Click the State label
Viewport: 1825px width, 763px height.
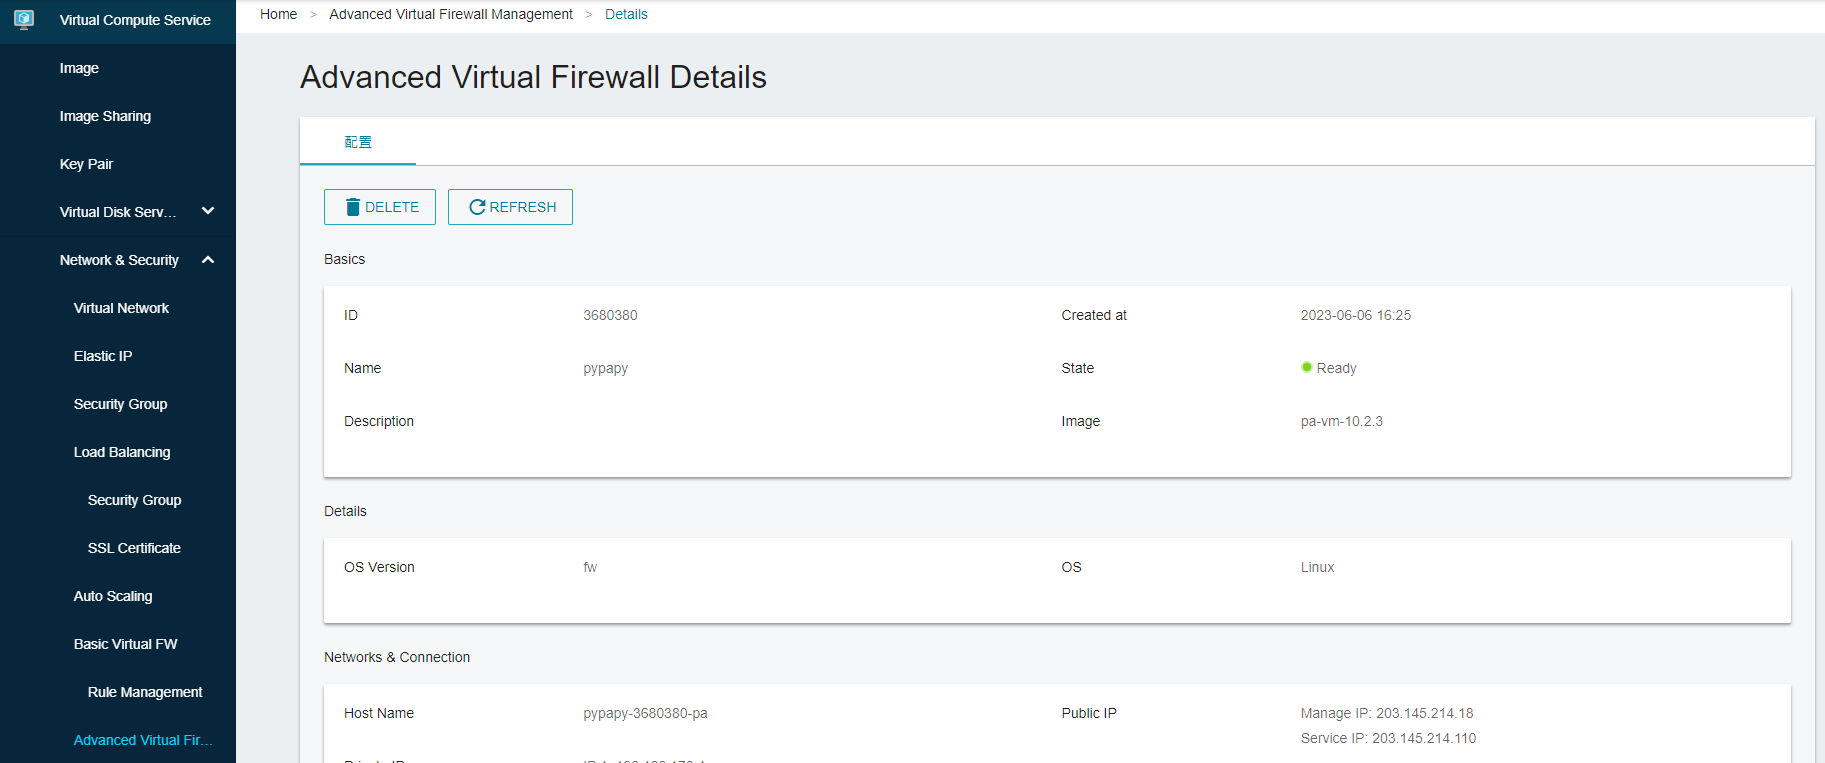click(1078, 368)
